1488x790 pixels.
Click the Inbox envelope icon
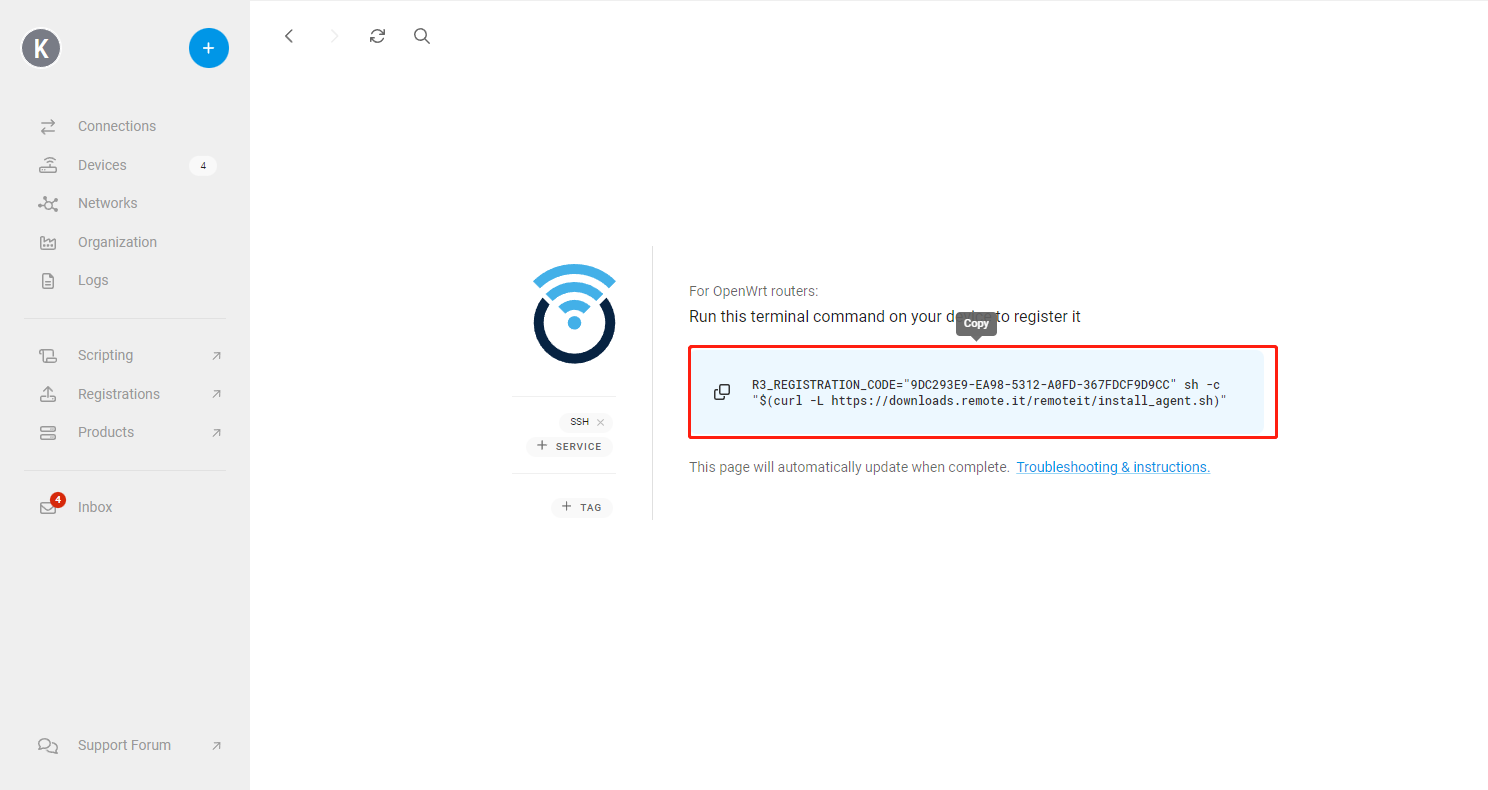click(x=47, y=508)
